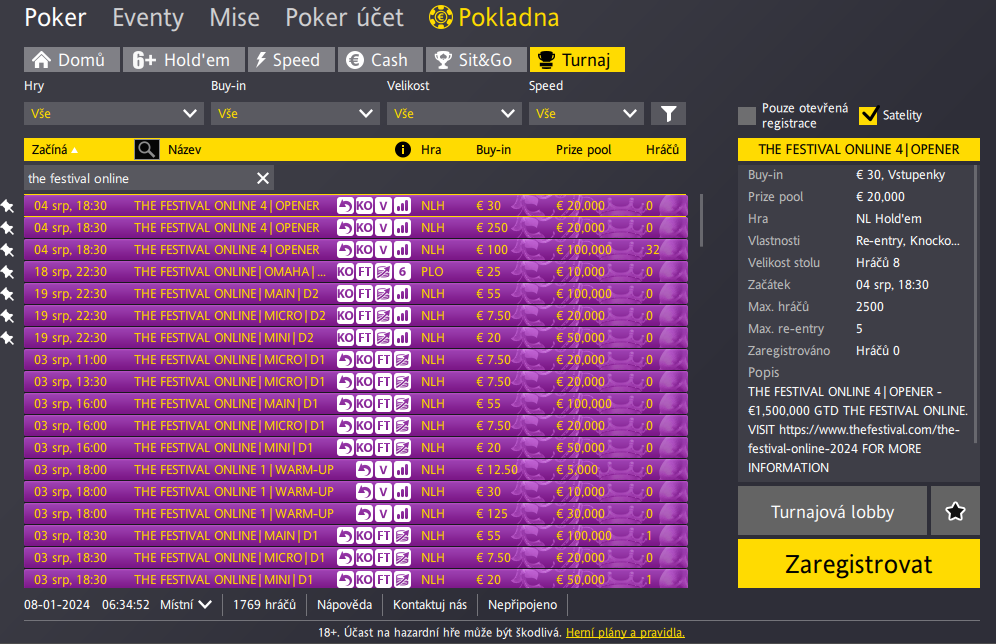Screen dimensions: 996x644
Task: Click FT icon in 13:30 MICRO|D1 row
Action: [383, 382]
